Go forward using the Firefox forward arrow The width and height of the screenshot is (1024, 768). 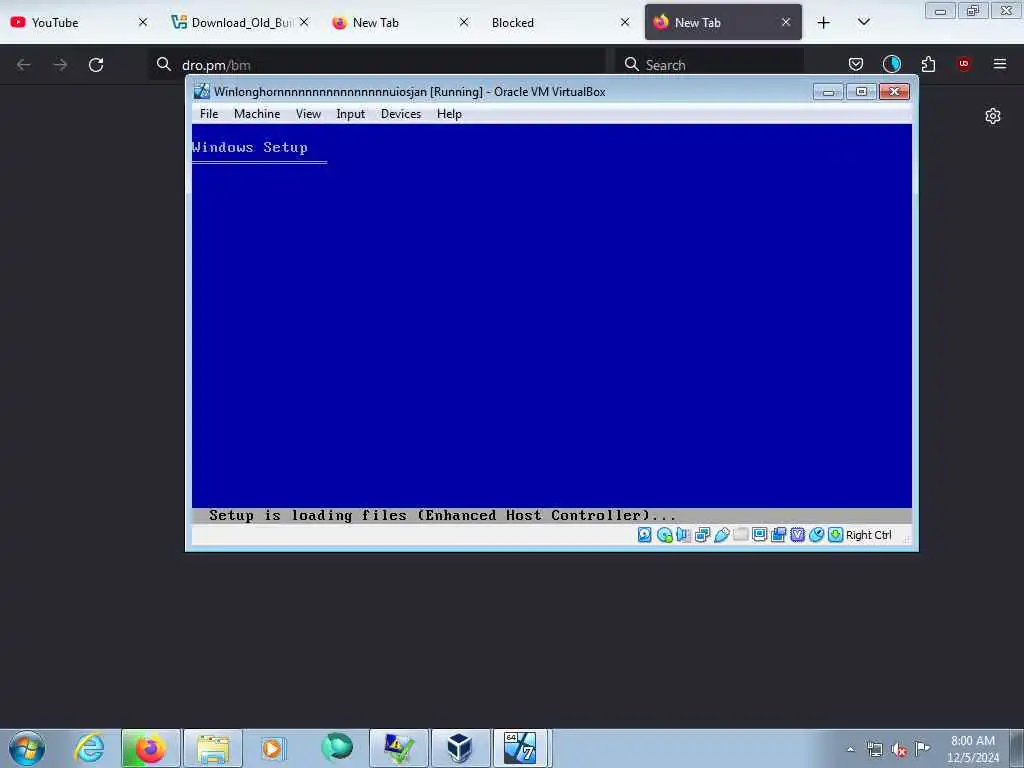coord(60,65)
